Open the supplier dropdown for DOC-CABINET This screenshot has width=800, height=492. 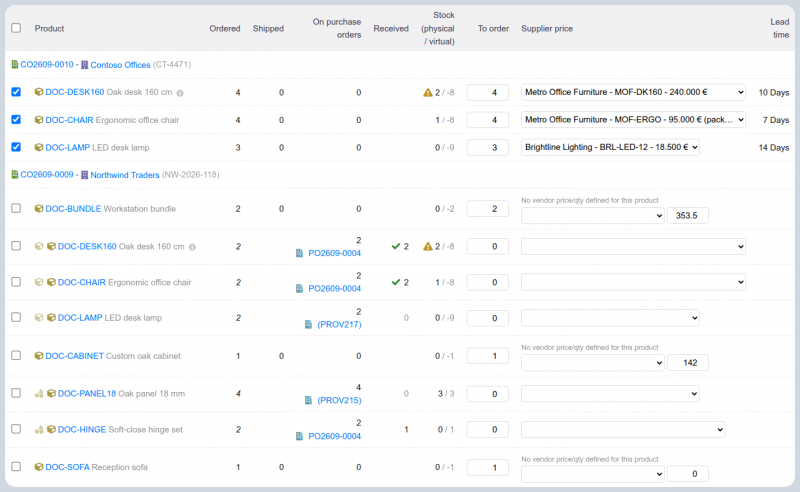[x=592, y=363]
